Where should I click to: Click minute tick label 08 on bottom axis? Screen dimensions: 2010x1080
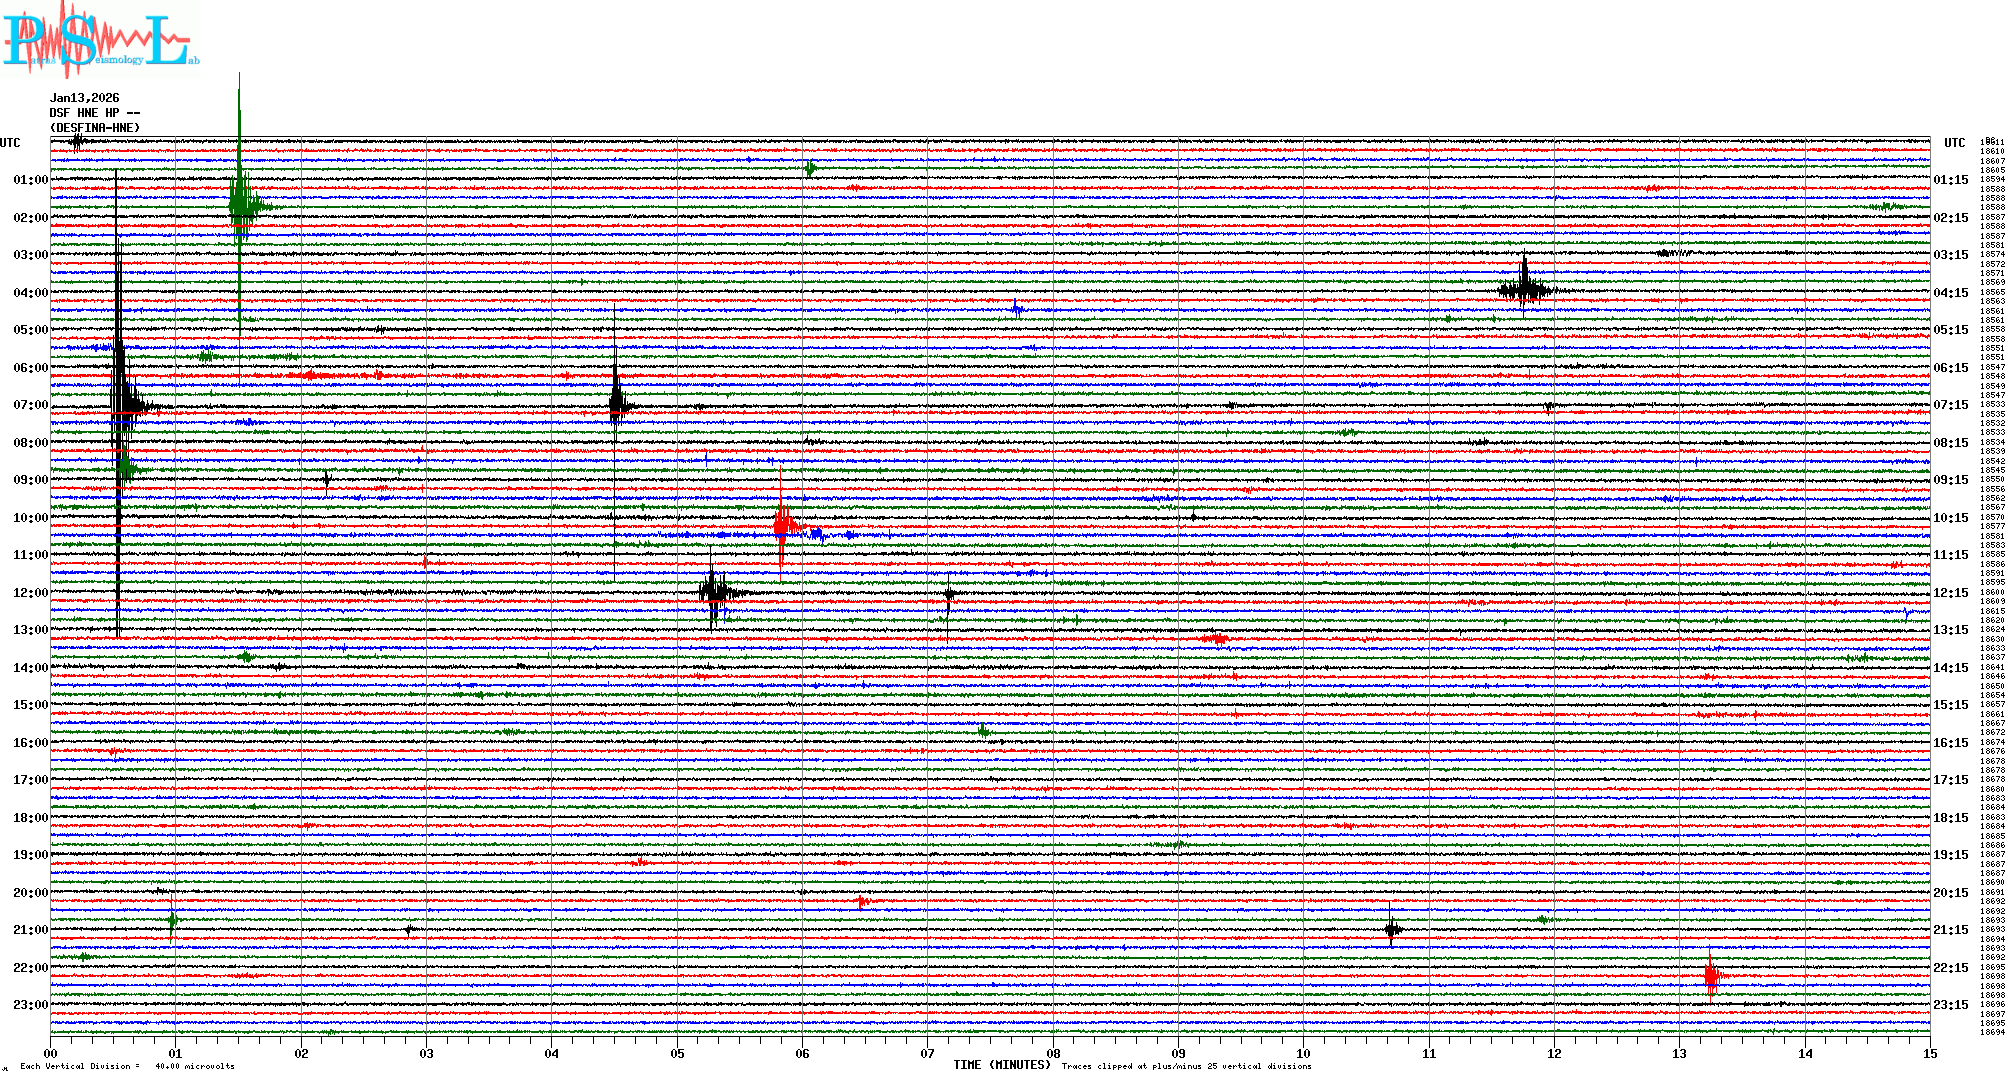(1053, 1053)
